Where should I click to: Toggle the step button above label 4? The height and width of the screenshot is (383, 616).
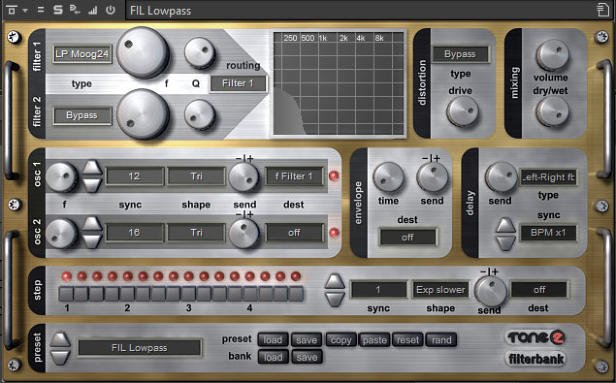pyautogui.click(x=250, y=294)
